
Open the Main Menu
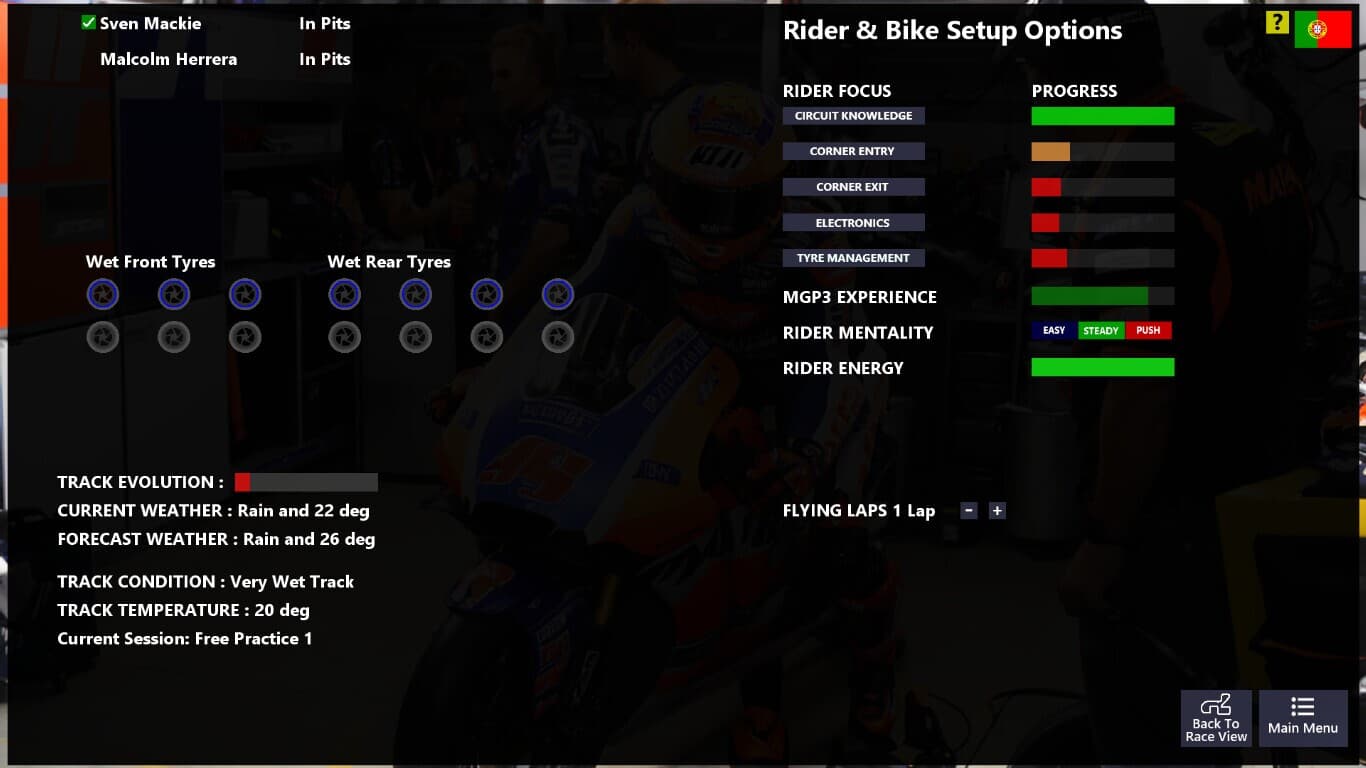[1303, 717]
